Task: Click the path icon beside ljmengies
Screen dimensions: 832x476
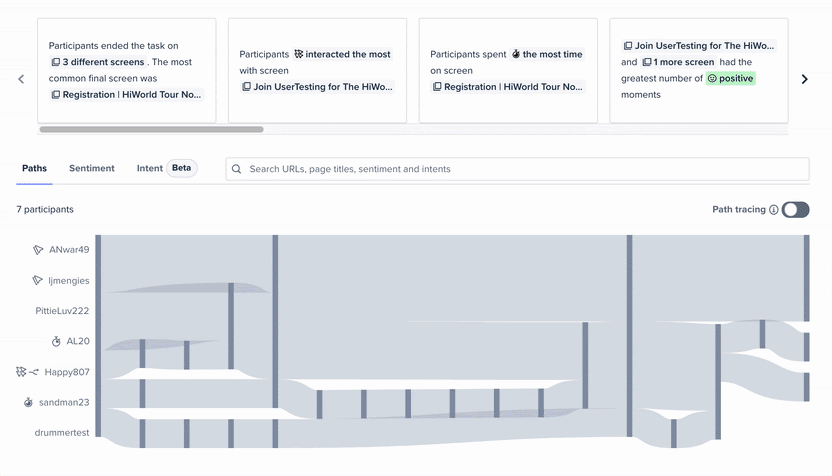Action: pos(38,280)
